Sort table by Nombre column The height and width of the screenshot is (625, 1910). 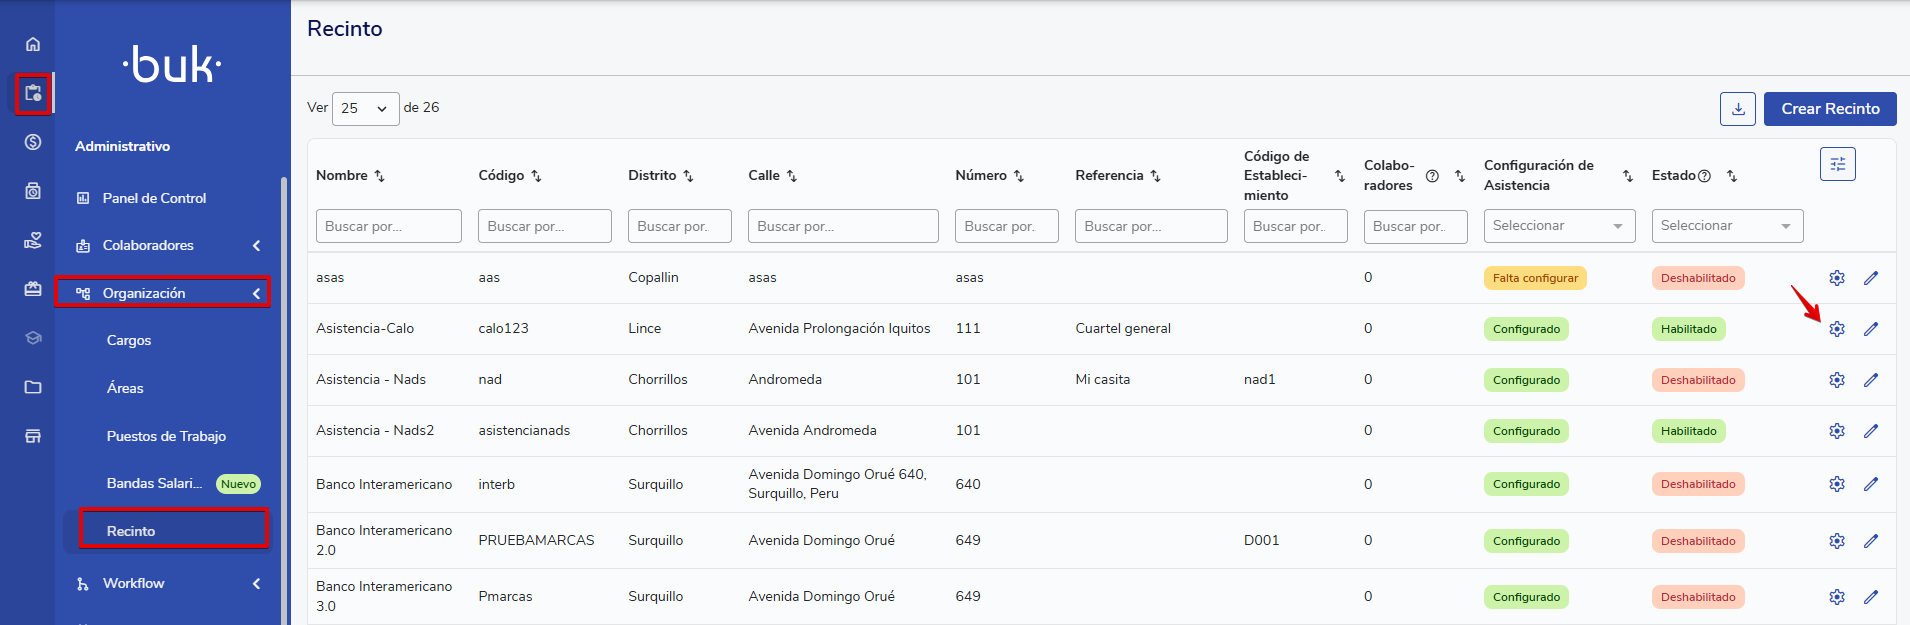tap(379, 176)
